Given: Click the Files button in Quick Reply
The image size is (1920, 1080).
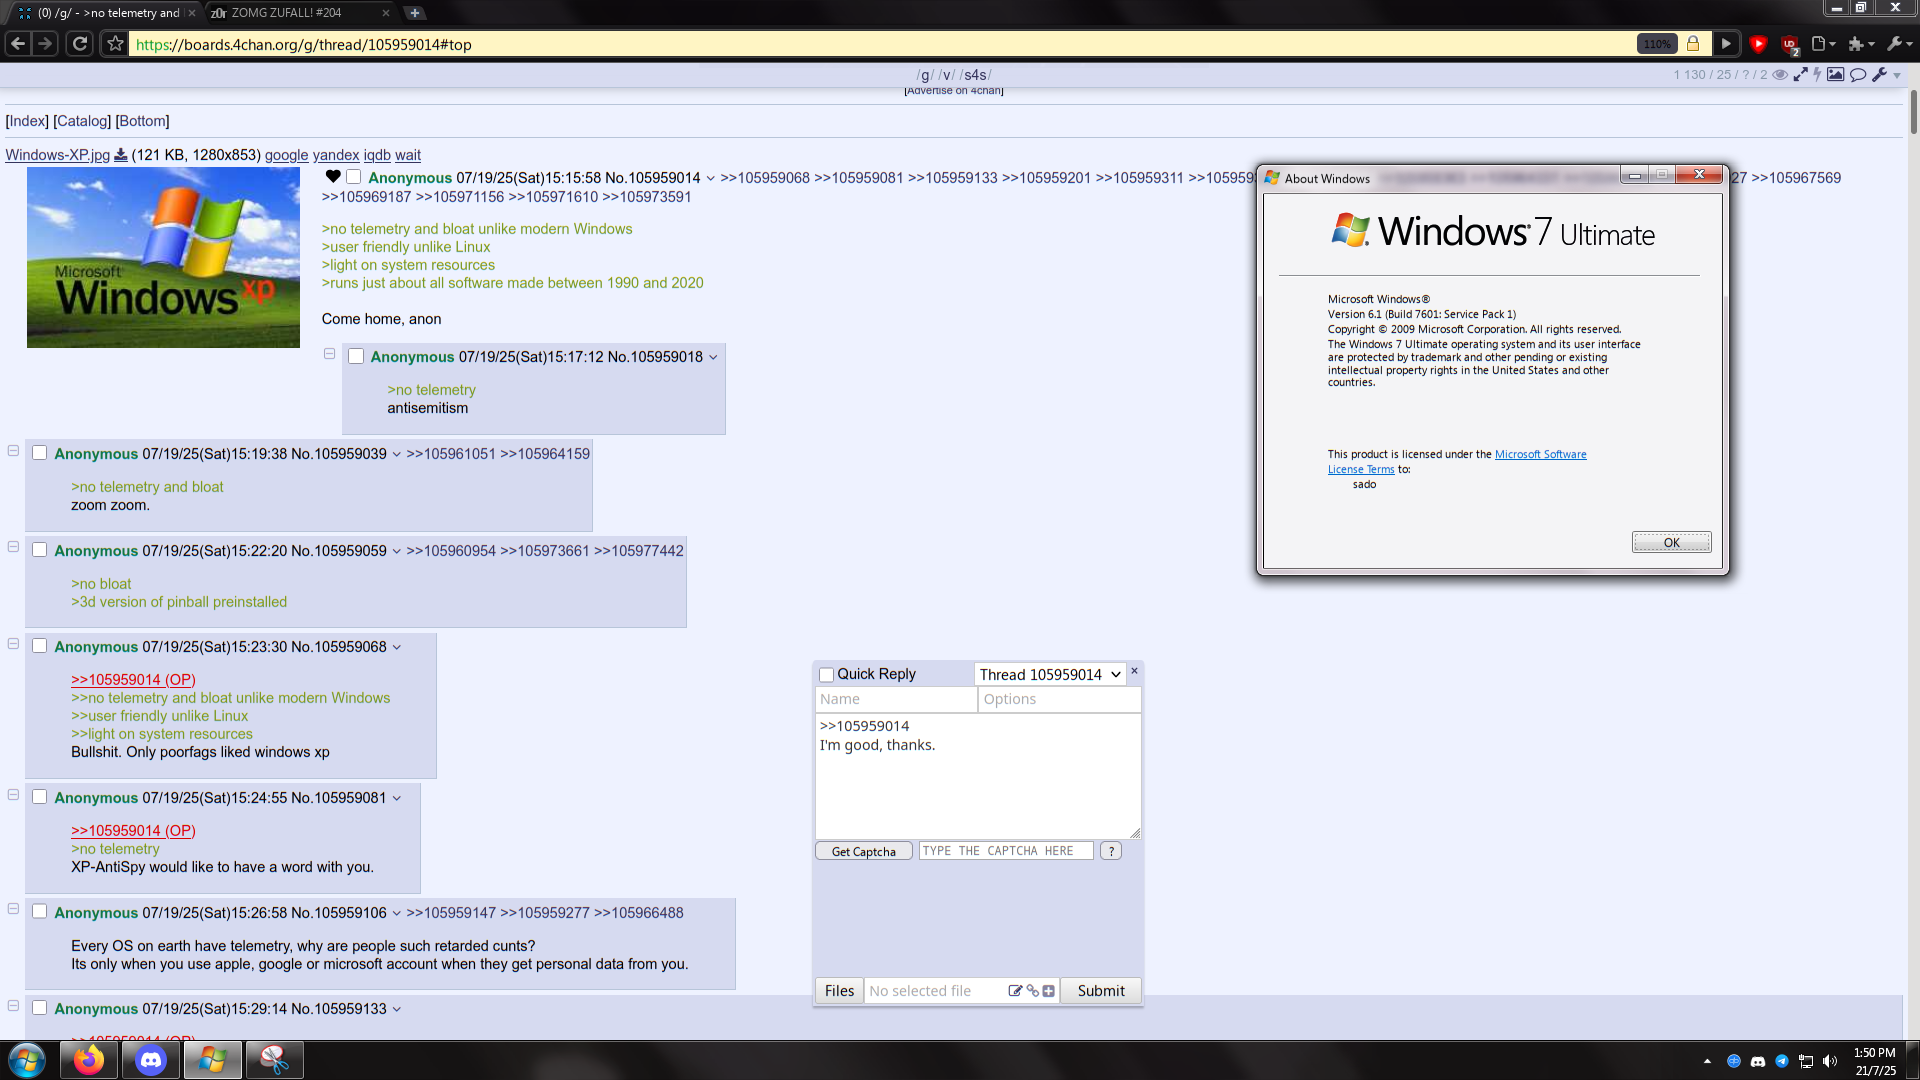Looking at the screenshot, I should 839,991.
